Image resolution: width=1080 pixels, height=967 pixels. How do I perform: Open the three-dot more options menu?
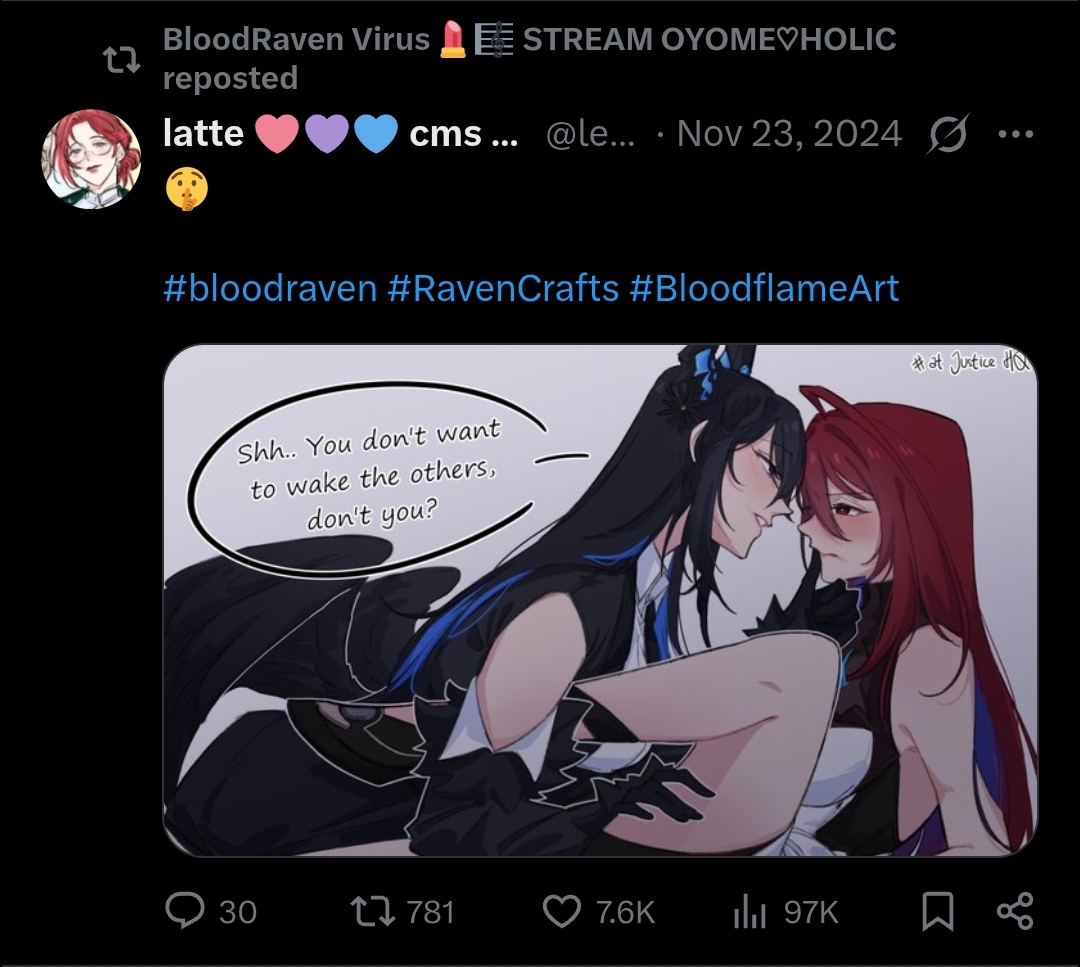pos(1016,134)
